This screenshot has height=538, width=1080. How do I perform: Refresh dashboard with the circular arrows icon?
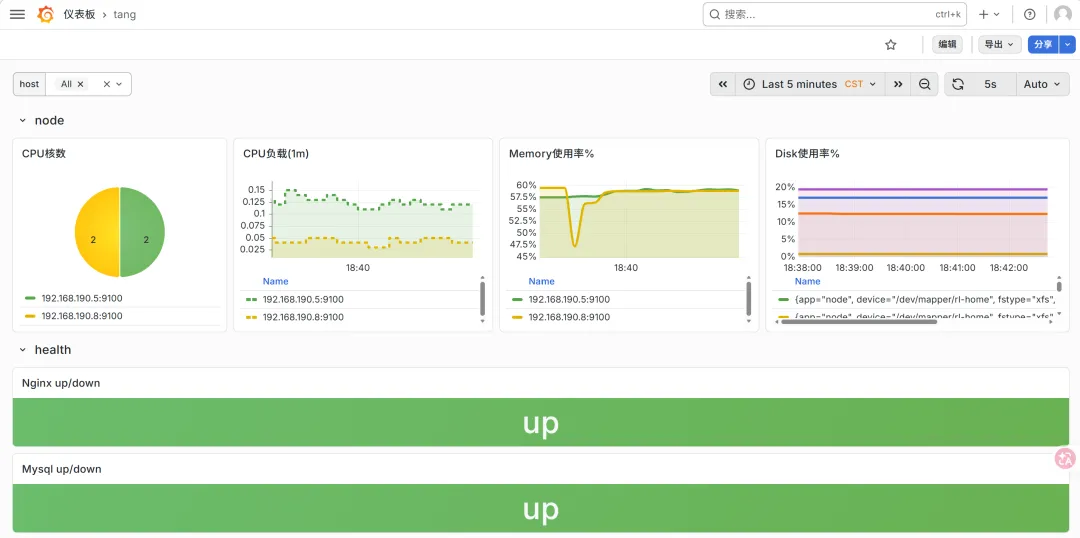[957, 84]
